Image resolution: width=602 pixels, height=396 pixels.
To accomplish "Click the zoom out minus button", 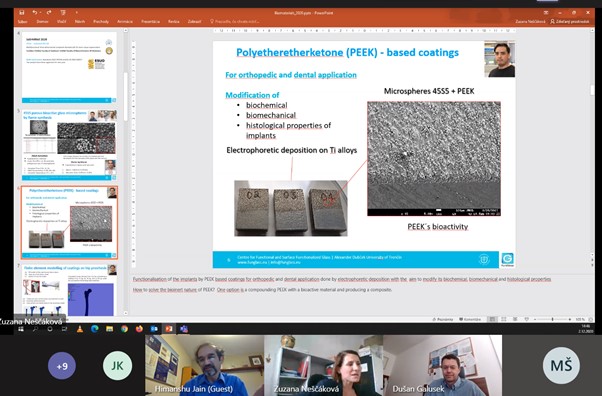I will coord(535,319).
